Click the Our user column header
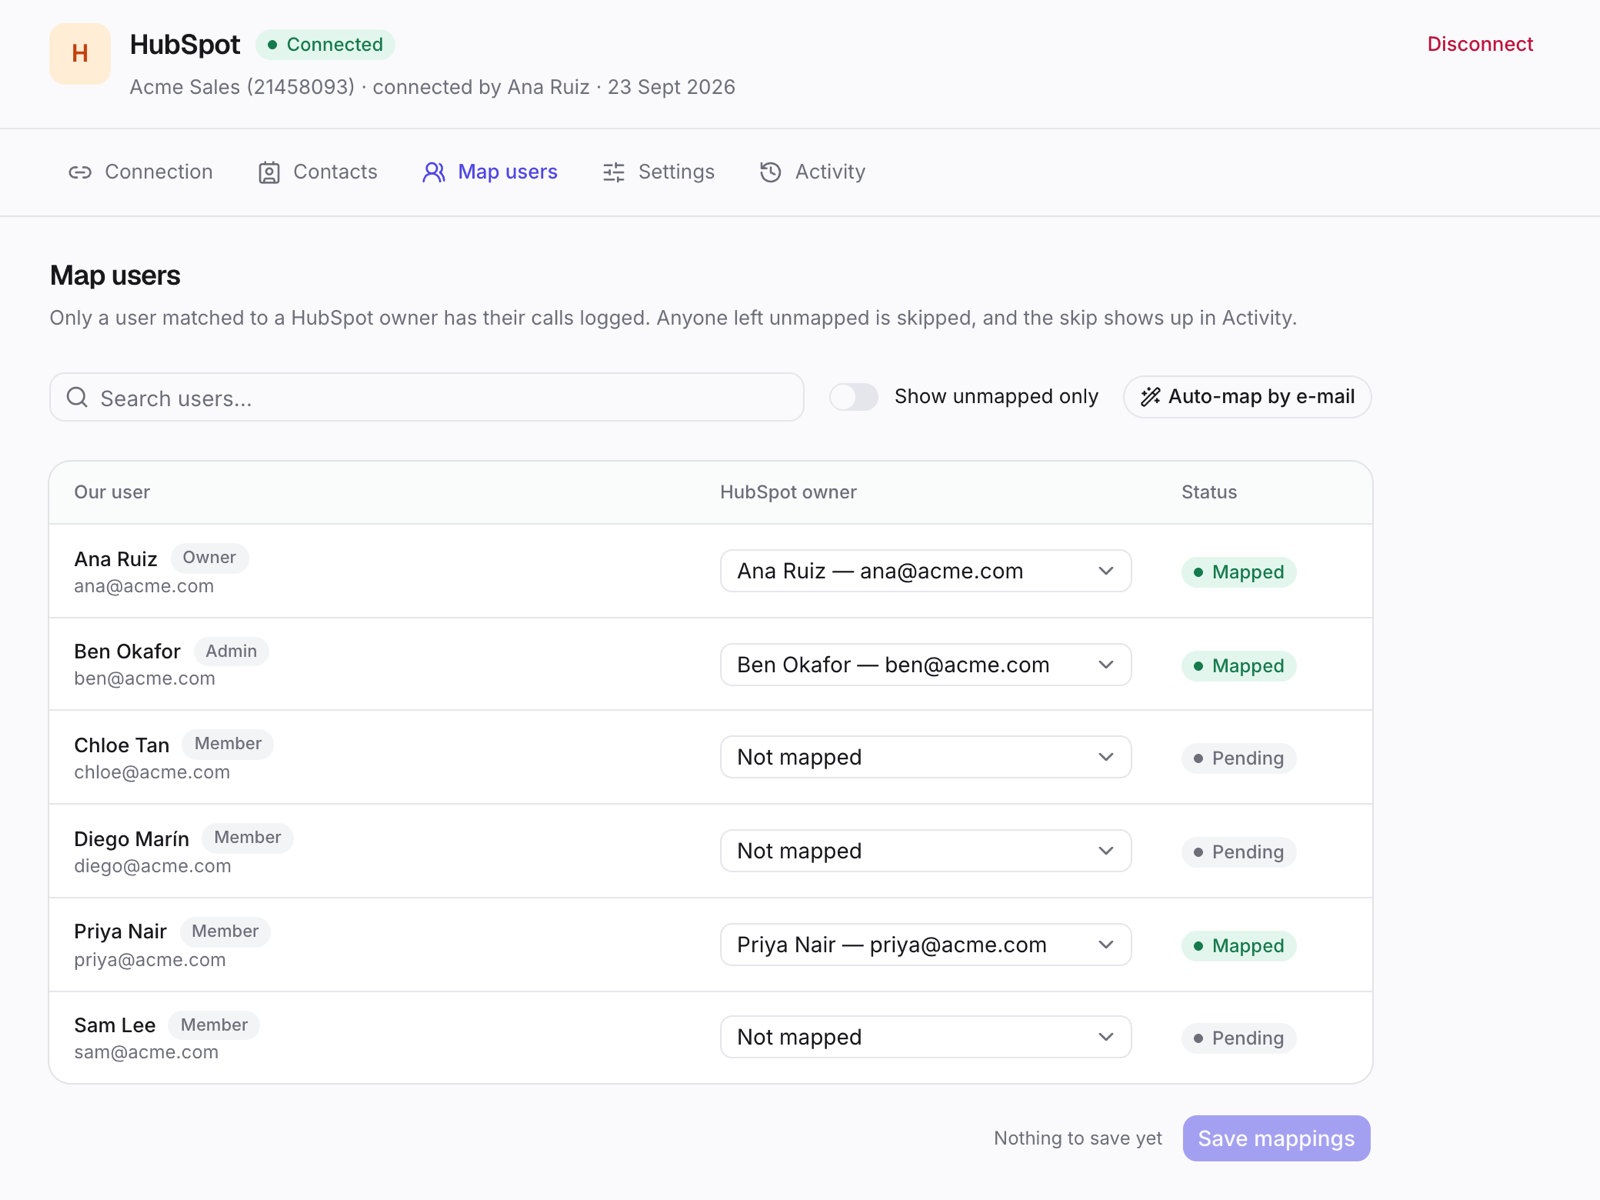 pos(112,492)
